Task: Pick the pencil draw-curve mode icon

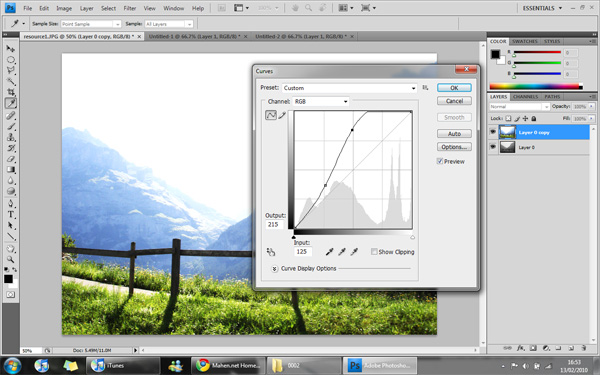Action: 282,115
